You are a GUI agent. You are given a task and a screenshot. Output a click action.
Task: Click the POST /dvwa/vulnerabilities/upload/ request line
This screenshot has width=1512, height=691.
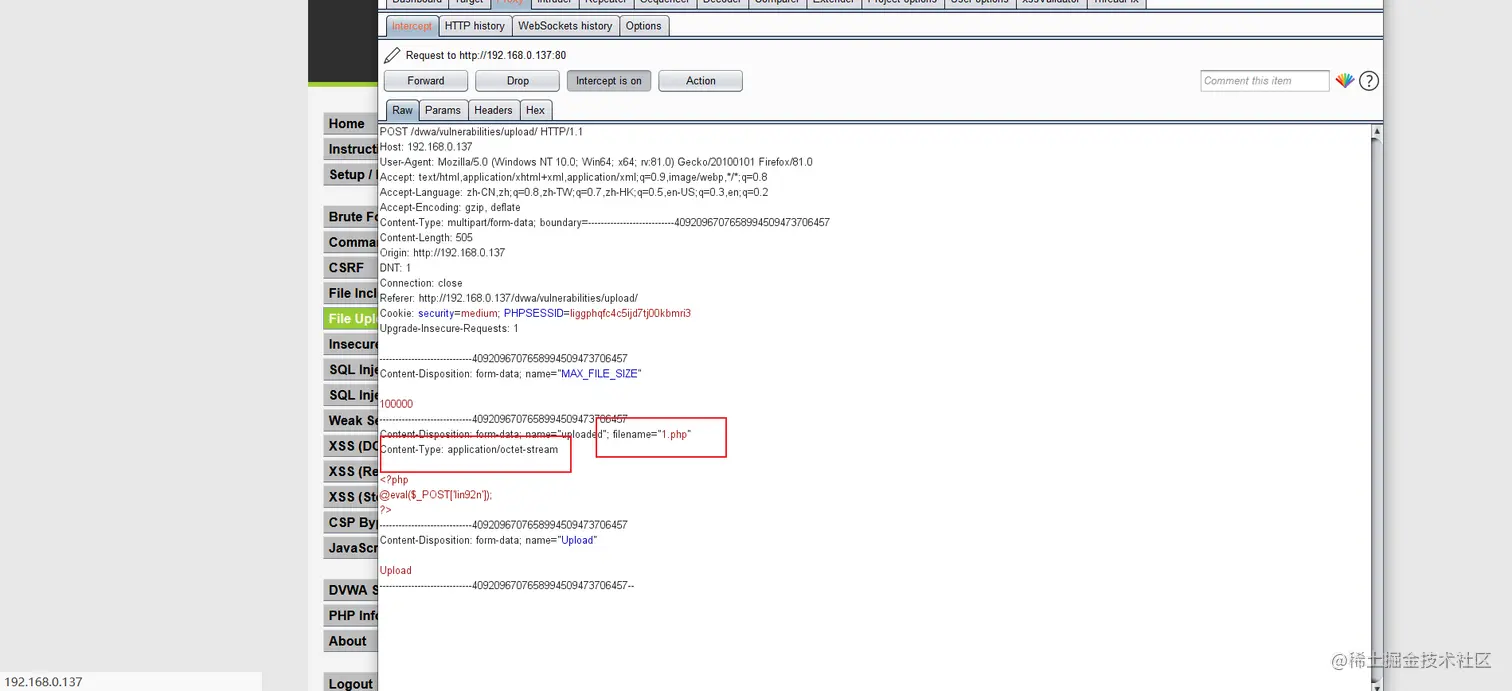point(481,132)
